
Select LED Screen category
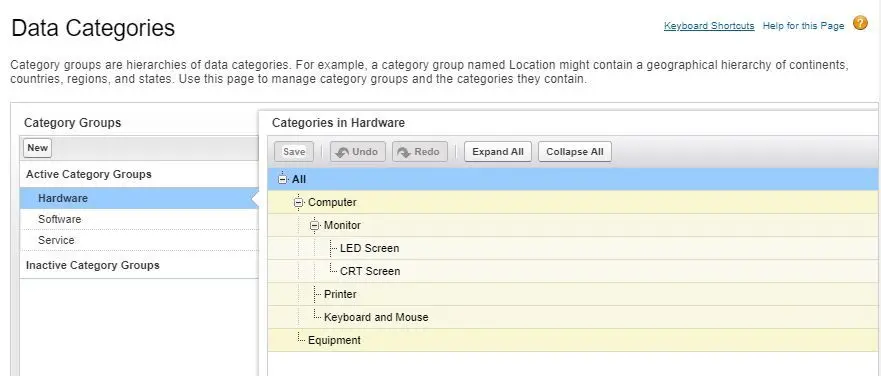tap(370, 248)
